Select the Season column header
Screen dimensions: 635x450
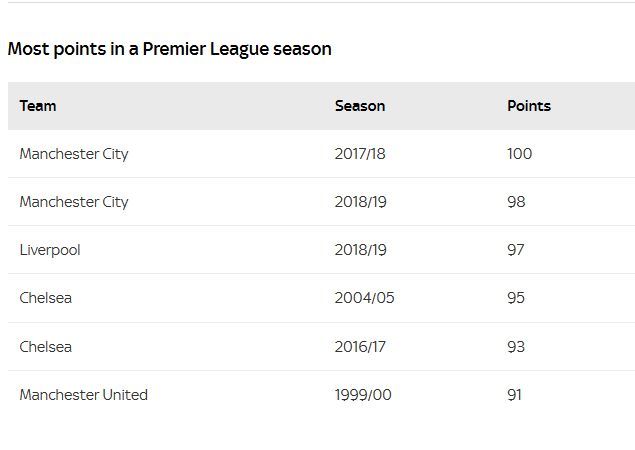click(x=360, y=106)
